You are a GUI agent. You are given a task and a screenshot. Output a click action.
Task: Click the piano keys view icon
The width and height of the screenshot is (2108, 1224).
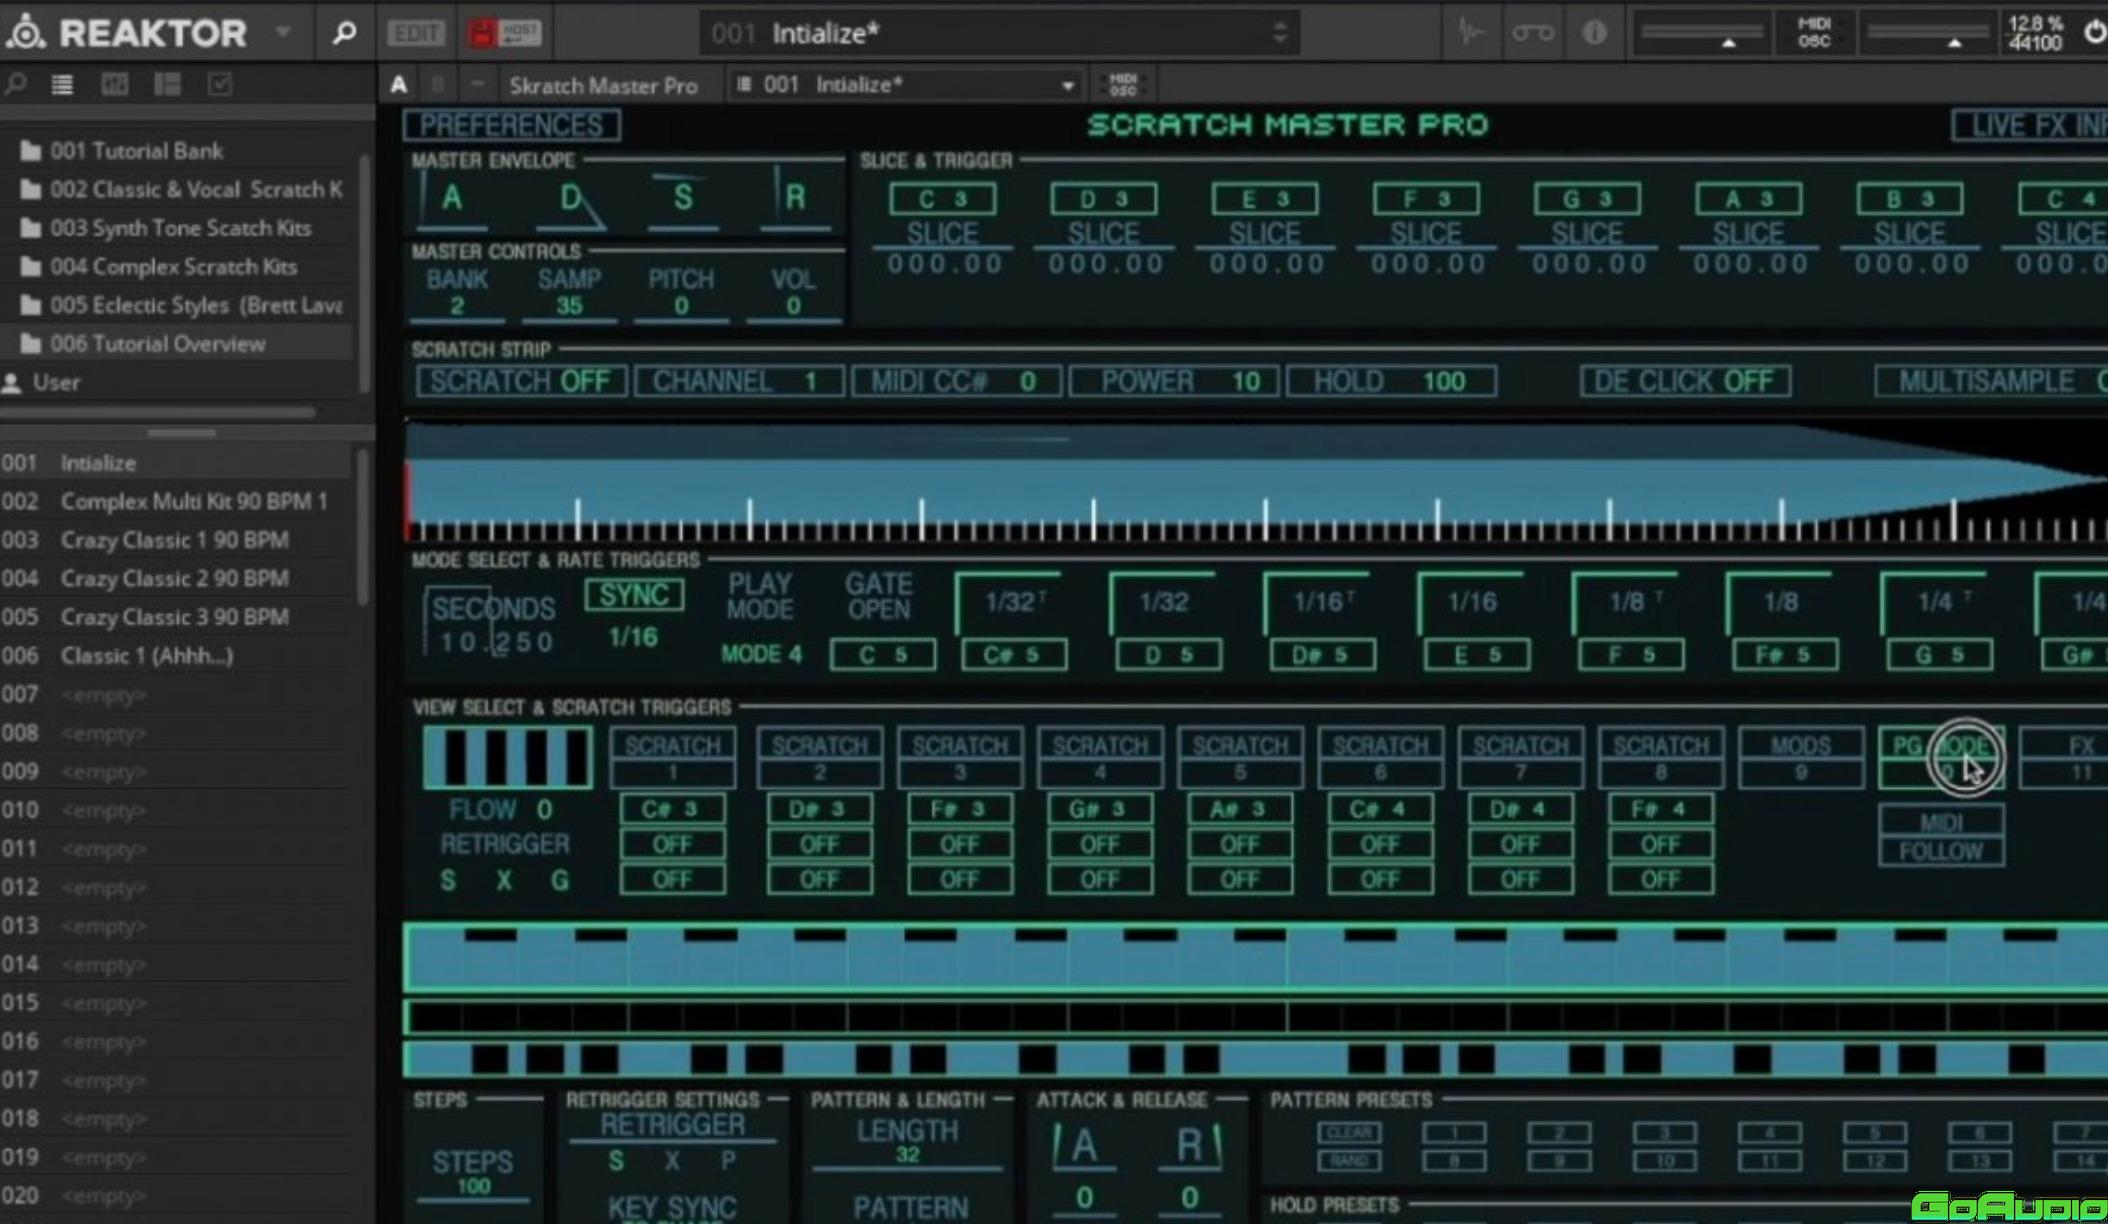(x=507, y=757)
